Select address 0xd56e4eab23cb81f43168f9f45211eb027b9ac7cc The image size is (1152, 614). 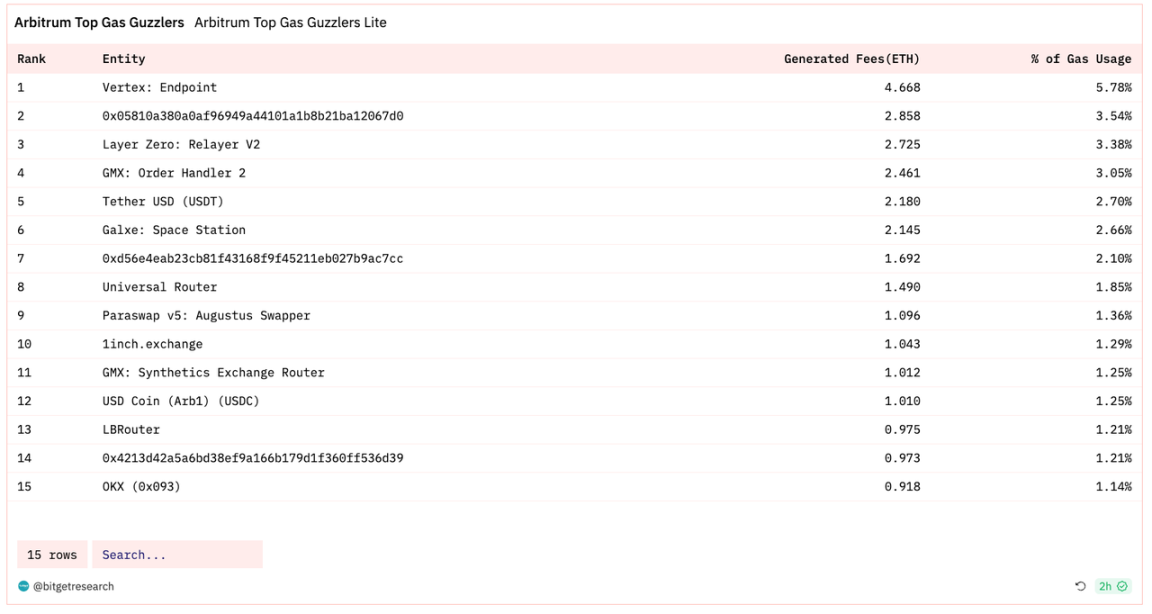253,259
